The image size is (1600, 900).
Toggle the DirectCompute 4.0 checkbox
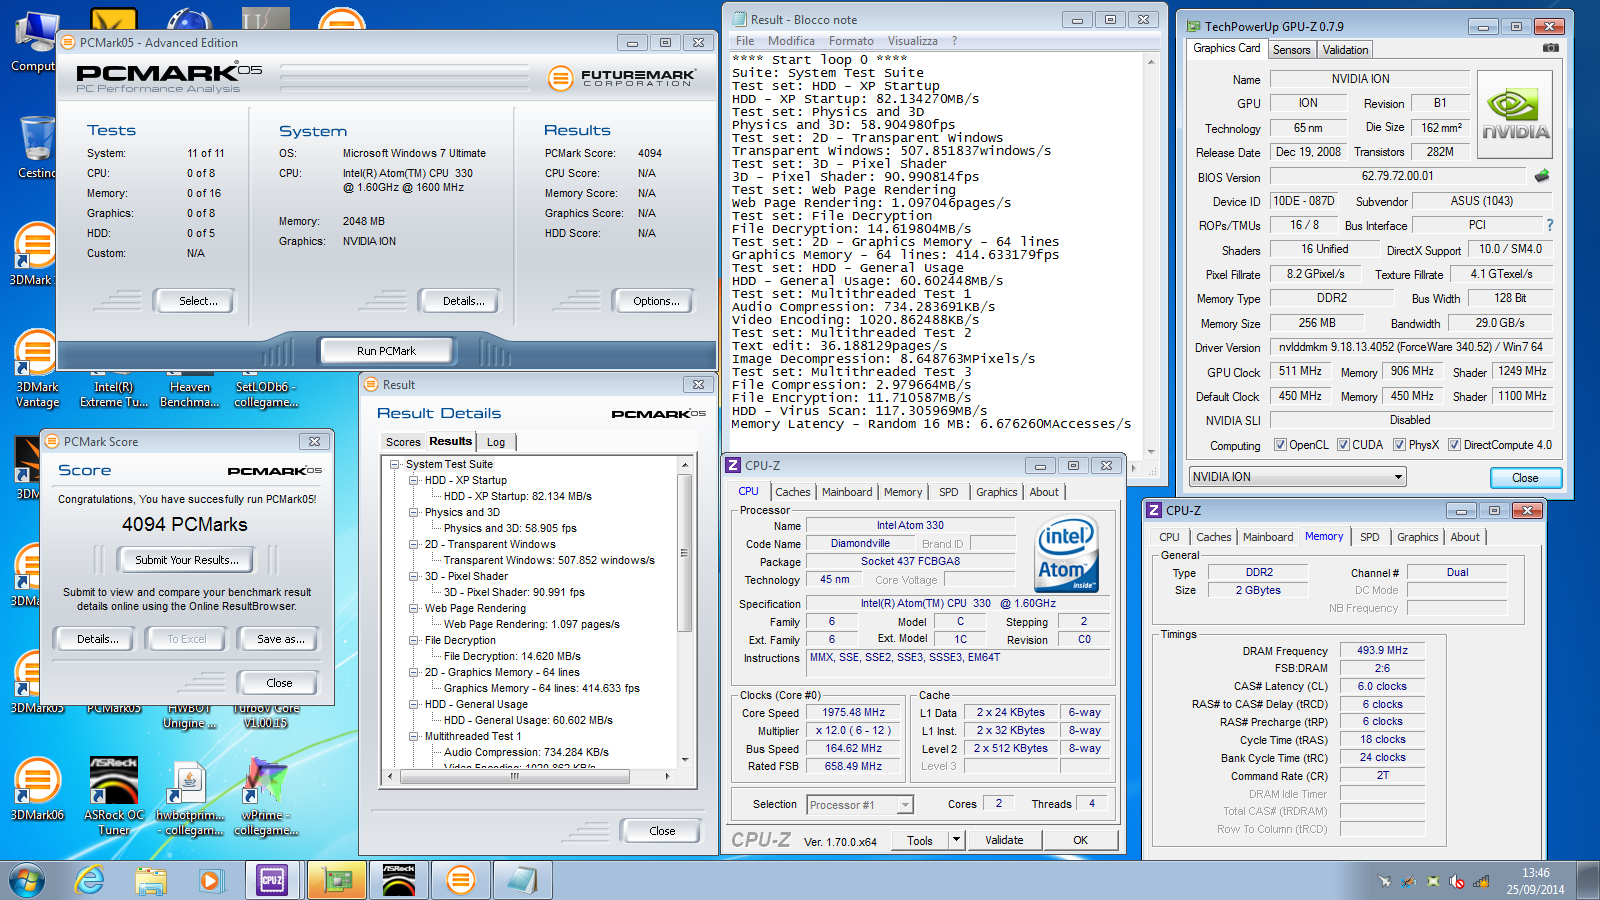pyautogui.click(x=1454, y=445)
